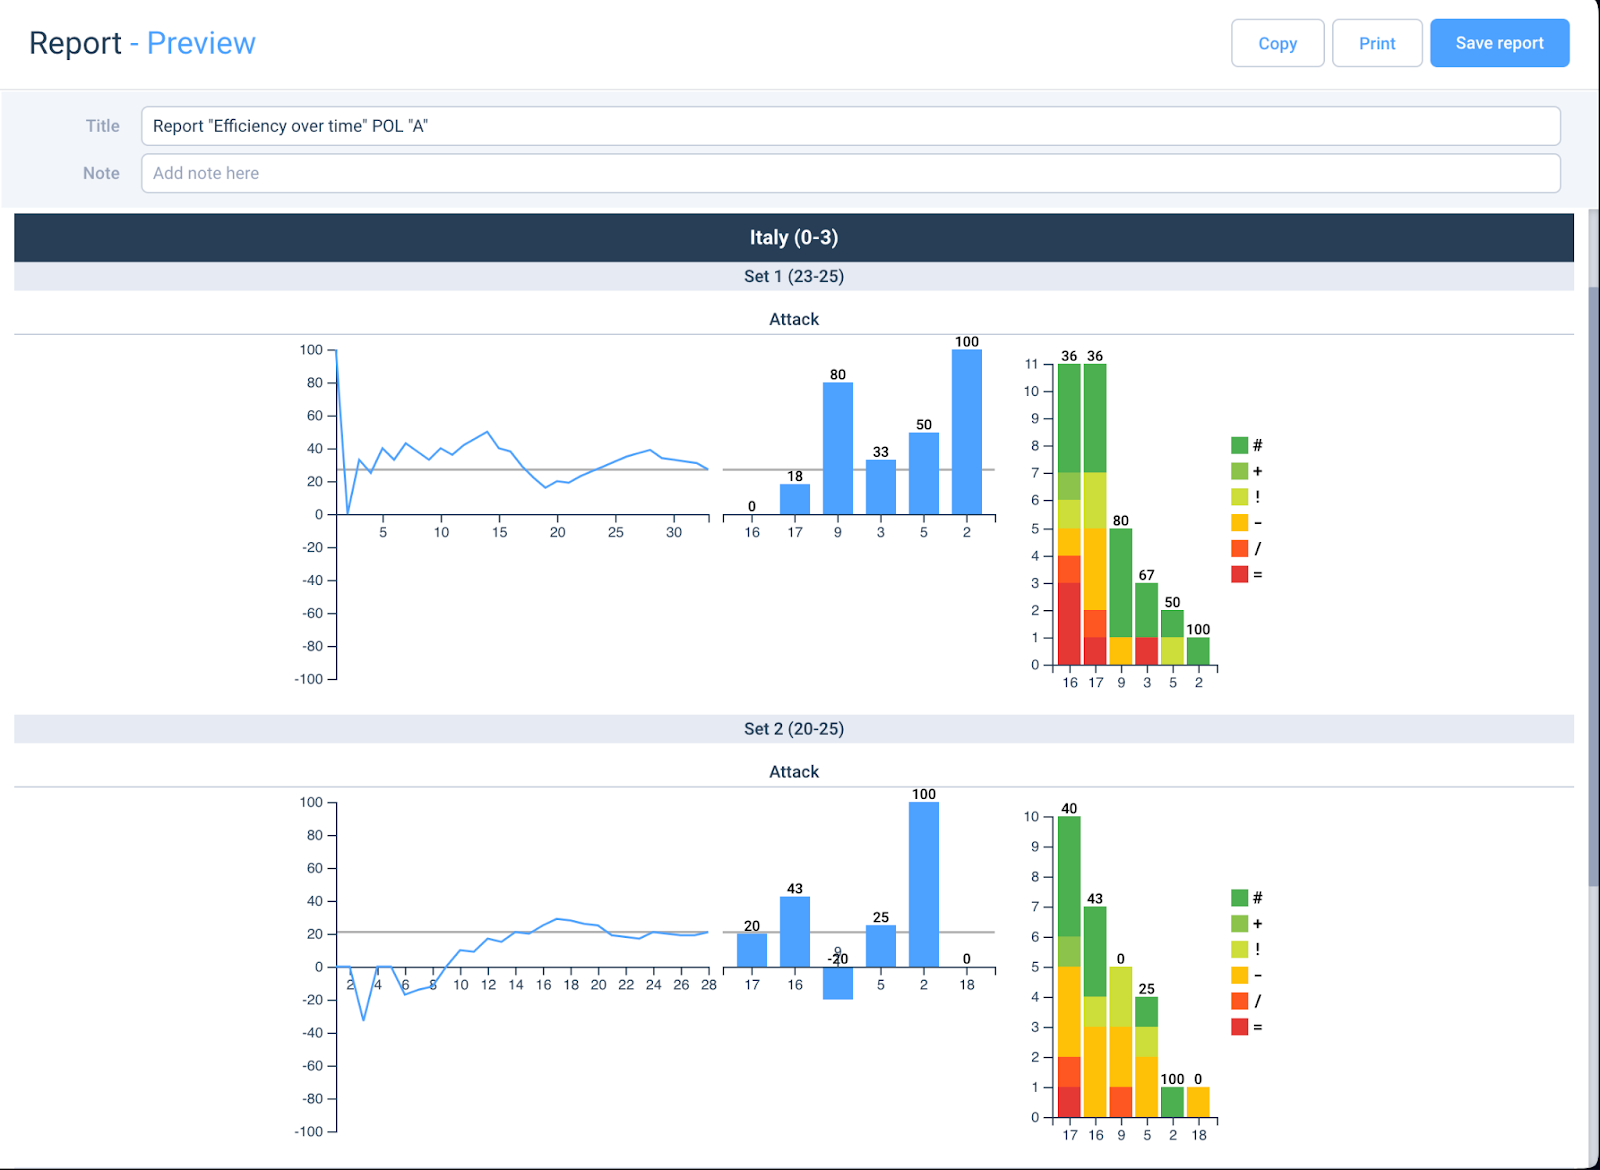The width and height of the screenshot is (1600, 1170).
Task: Click the Set 2 stacked bar labeled 40
Action: pyautogui.click(x=1069, y=967)
